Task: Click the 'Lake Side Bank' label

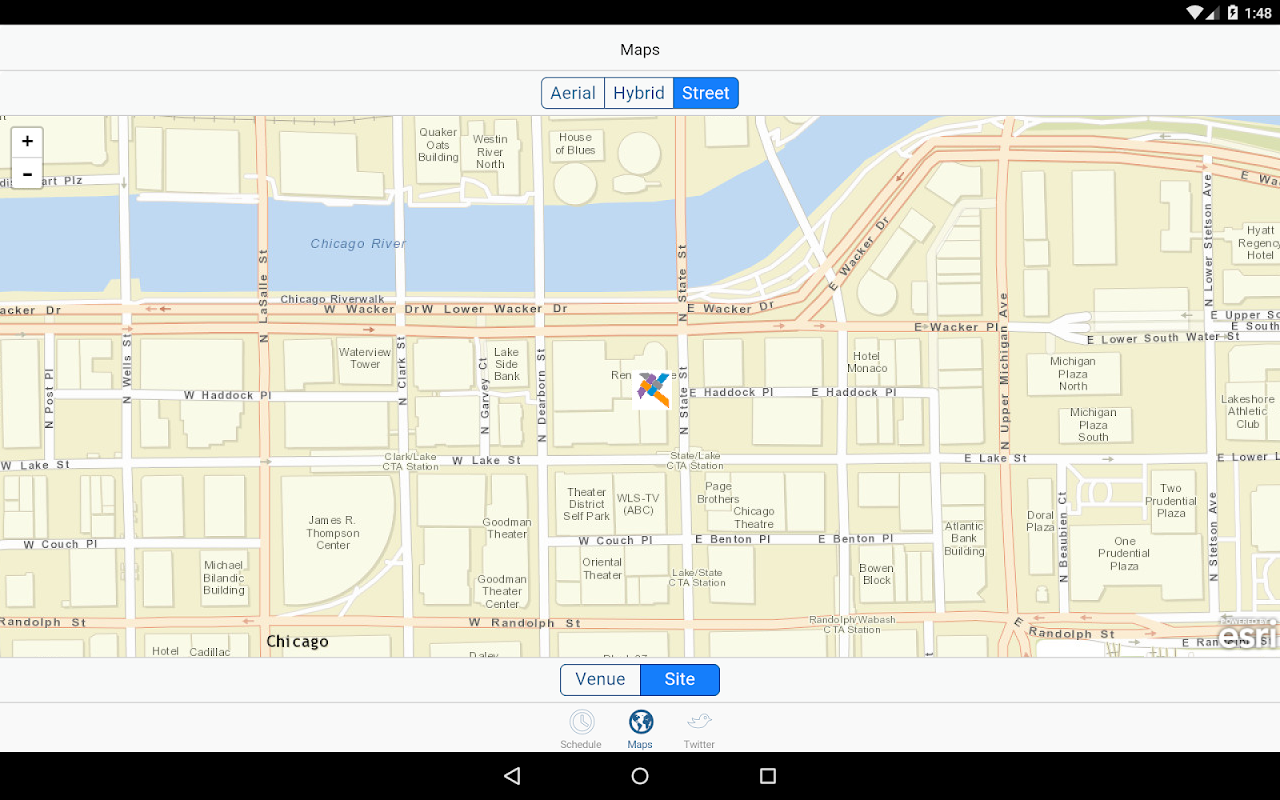Action: [x=507, y=364]
